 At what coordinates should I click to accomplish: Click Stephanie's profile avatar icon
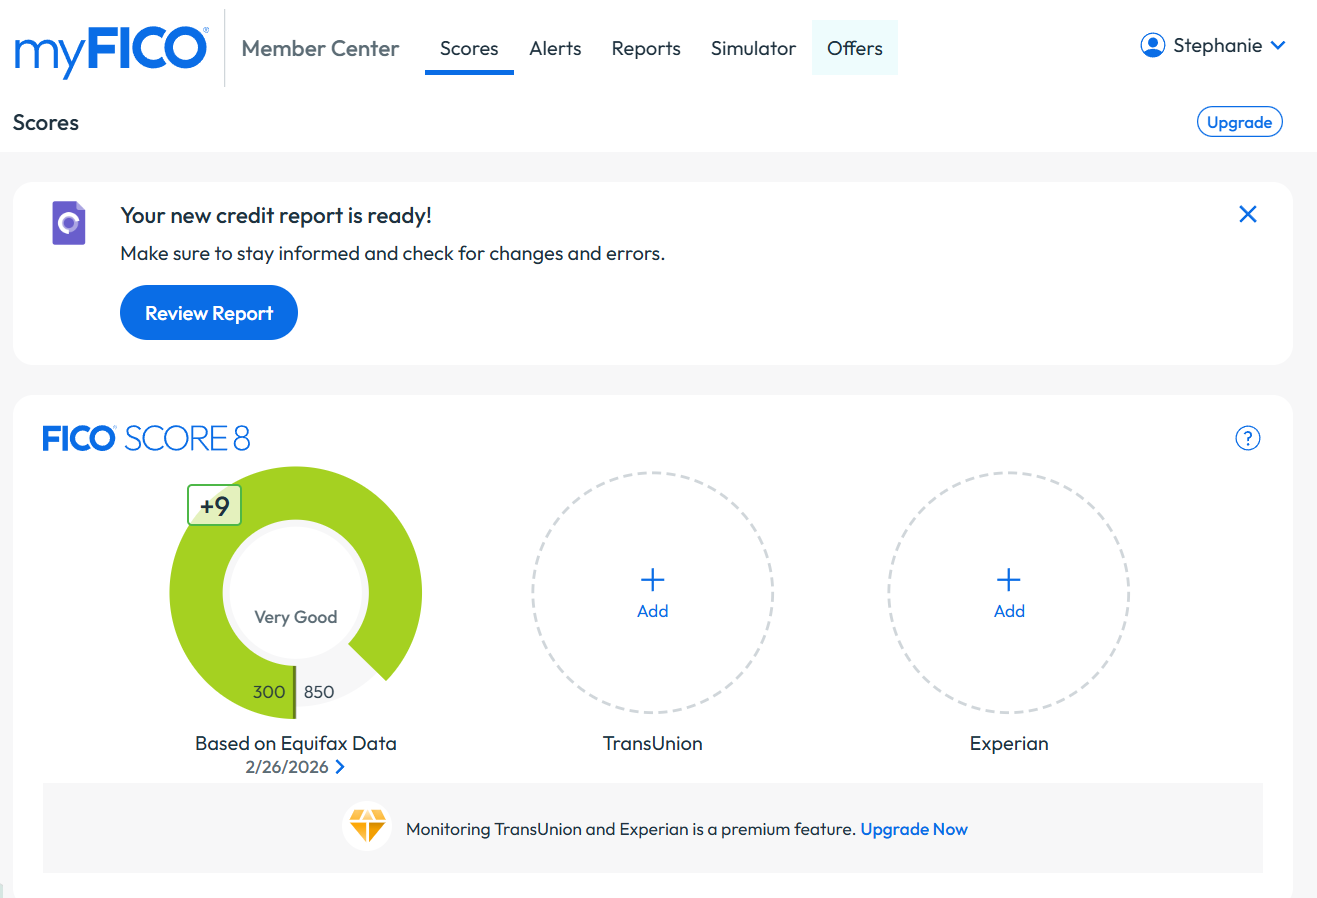pyautogui.click(x=1152, y=44)
